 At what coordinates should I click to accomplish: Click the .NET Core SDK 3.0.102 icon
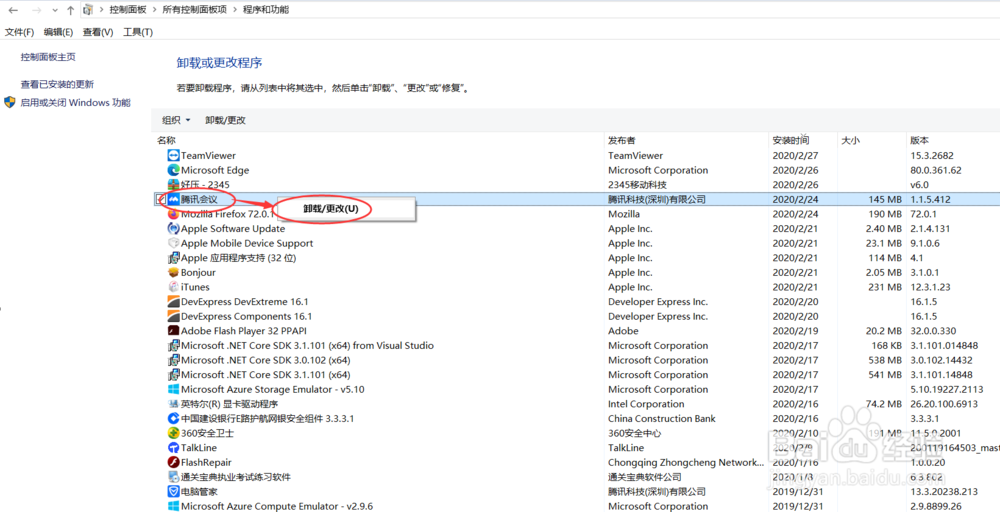click(x=173, y=360)
